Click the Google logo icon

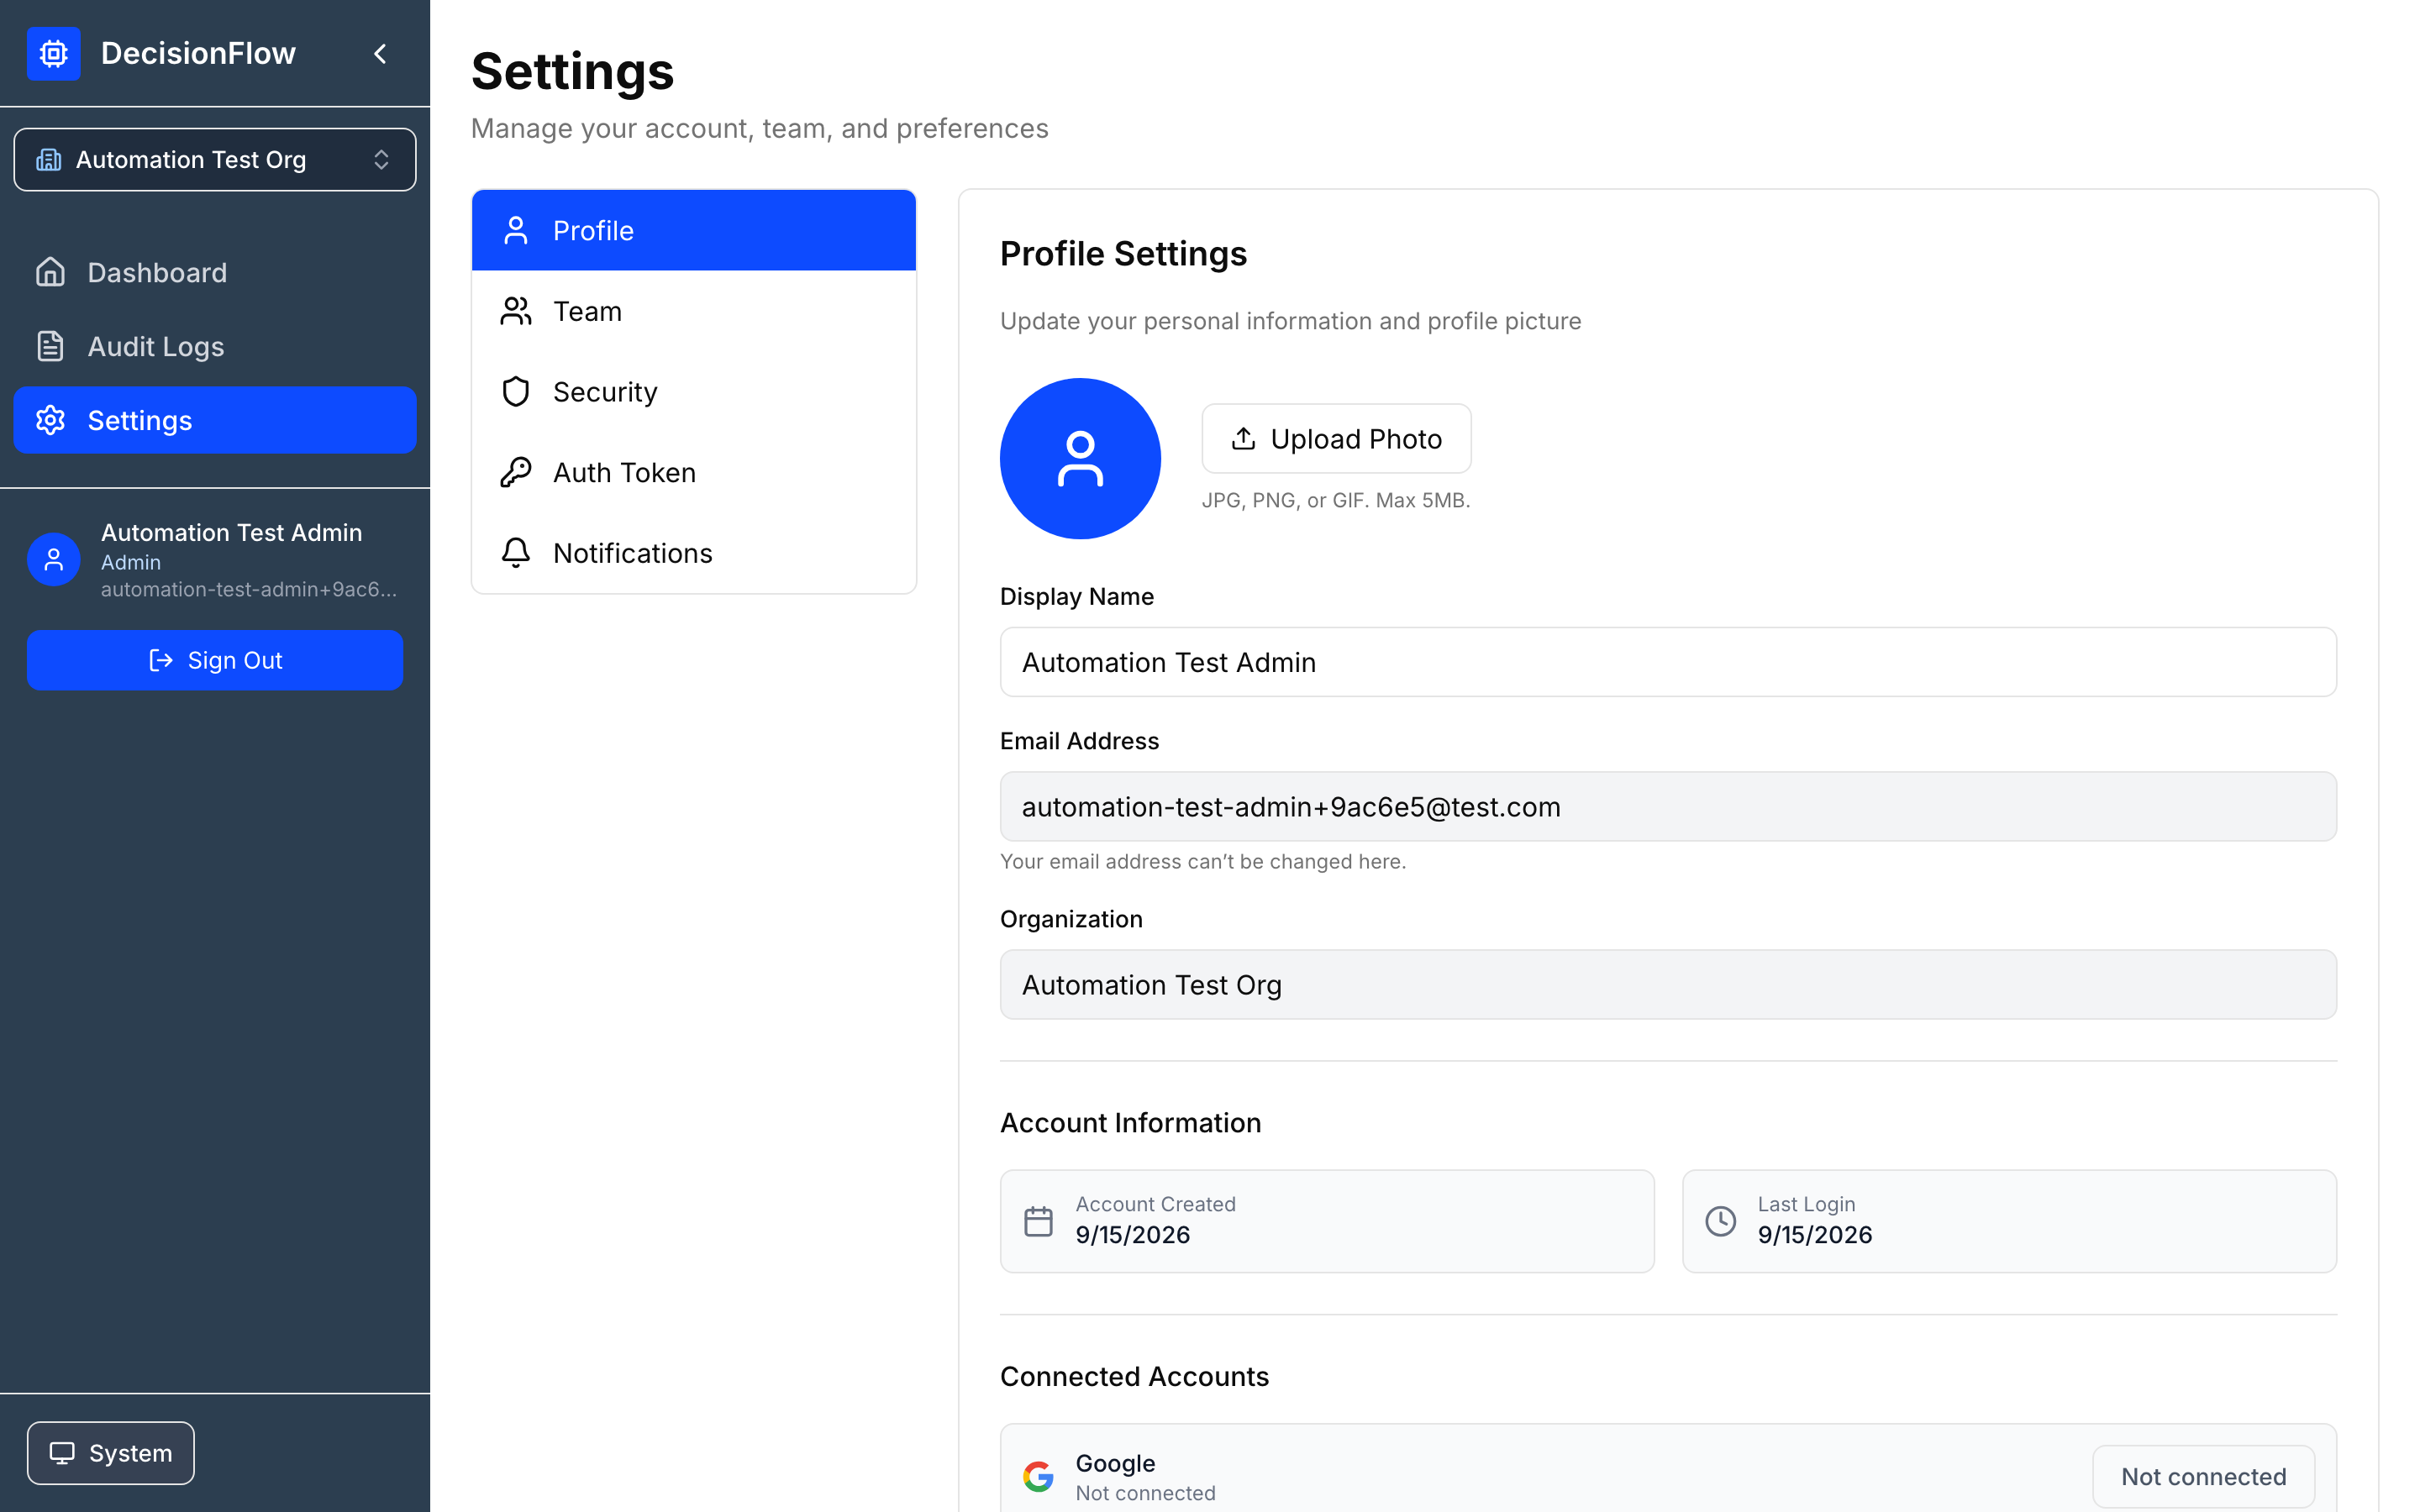click(x=1039, y=1476)
